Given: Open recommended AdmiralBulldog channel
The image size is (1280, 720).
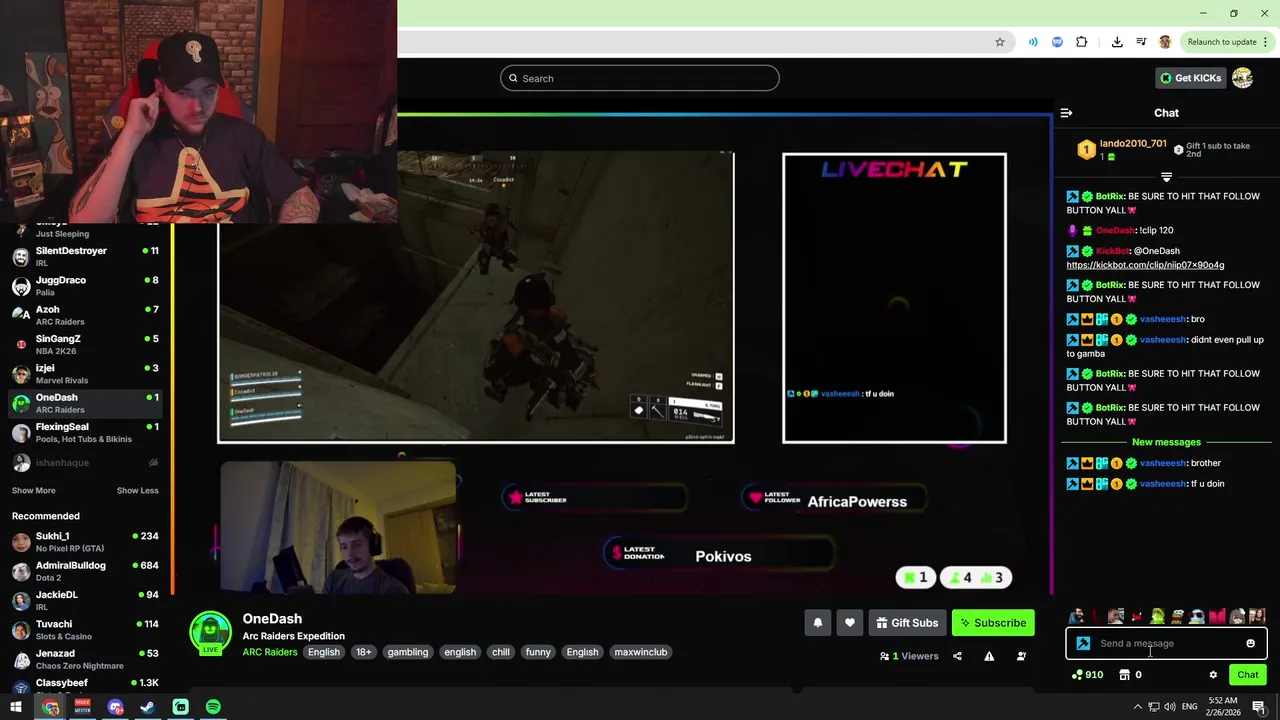Looking at the screenshot, I should (x=86, y=571).
